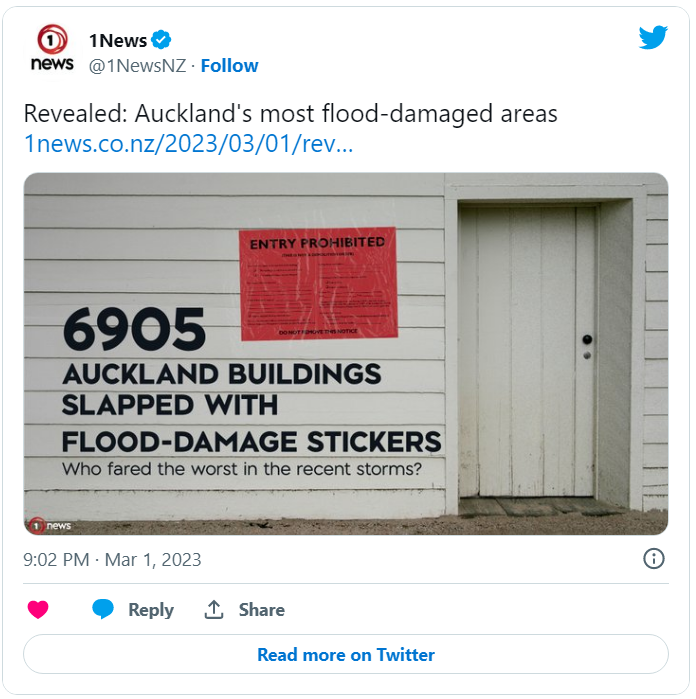696x699 pixels.
Task: Open the Twitter bird logo
Action: (653, 38)
